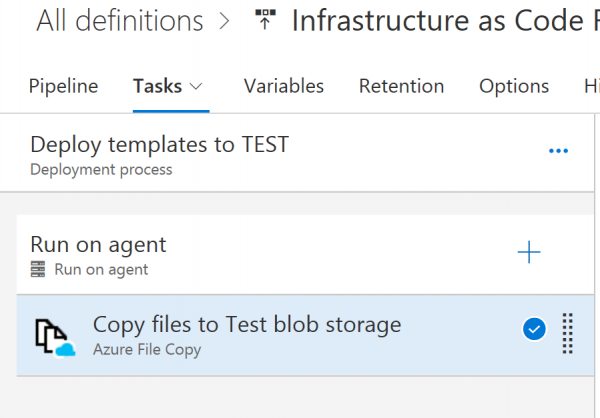600x418 pixels.
Task: Expand the Tasks tab dropdown chevron
Action: pyautogui.click(x=196, y=87)
